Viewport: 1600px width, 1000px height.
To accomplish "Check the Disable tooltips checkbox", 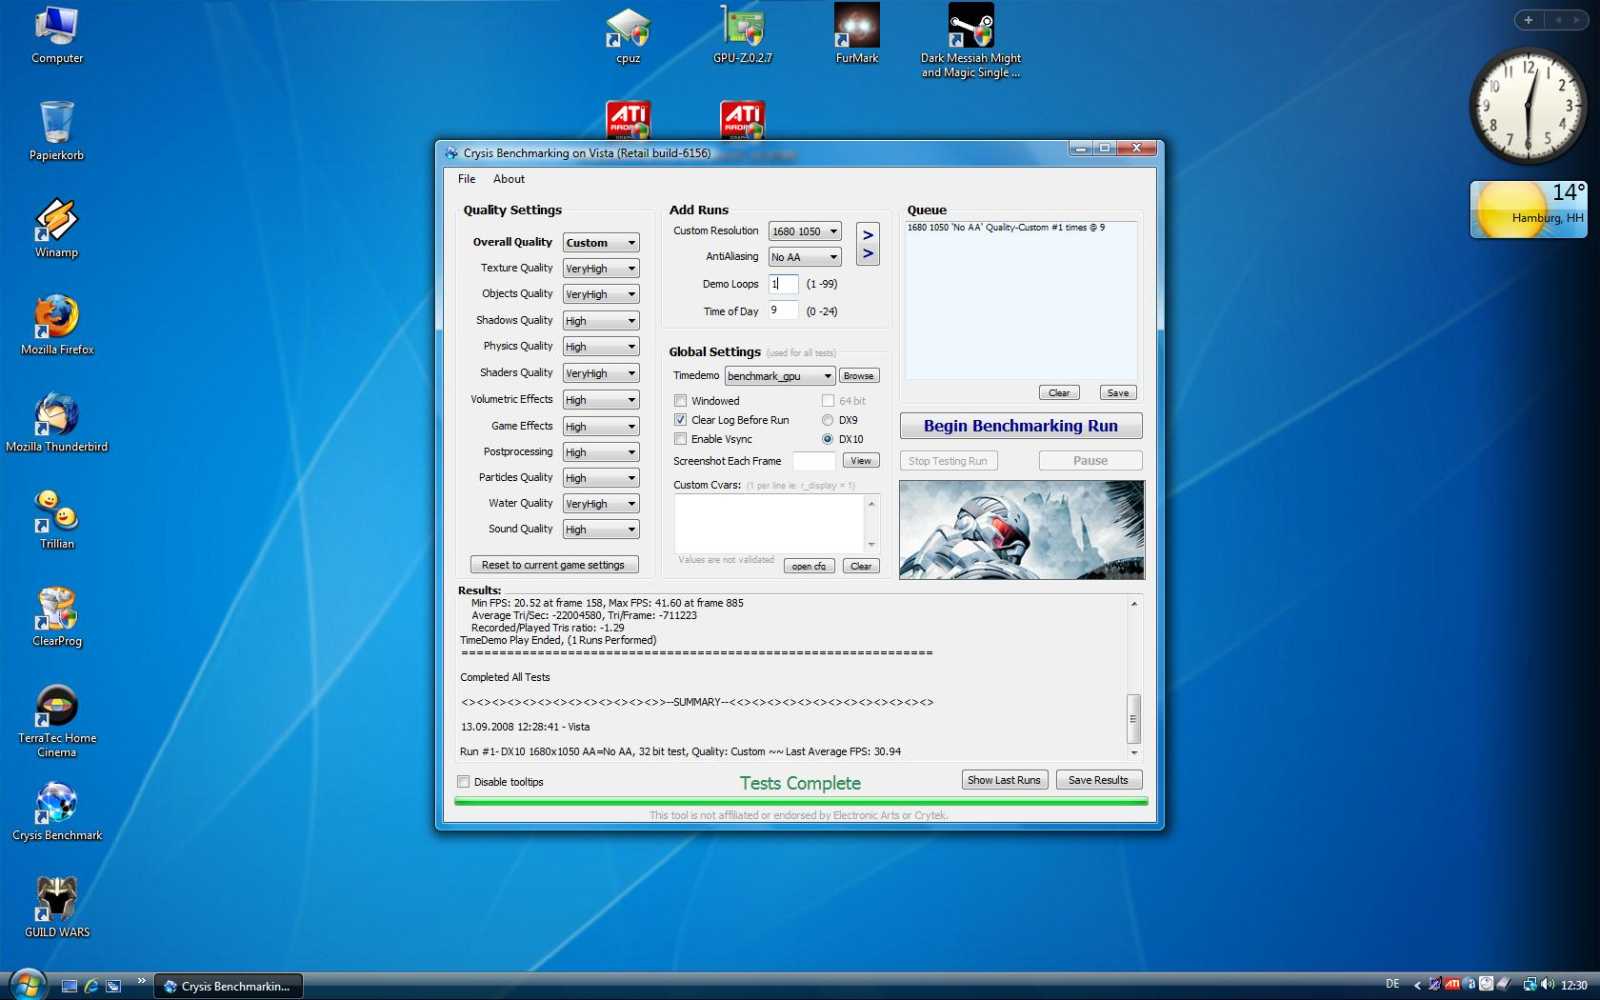I will (463, 782).
